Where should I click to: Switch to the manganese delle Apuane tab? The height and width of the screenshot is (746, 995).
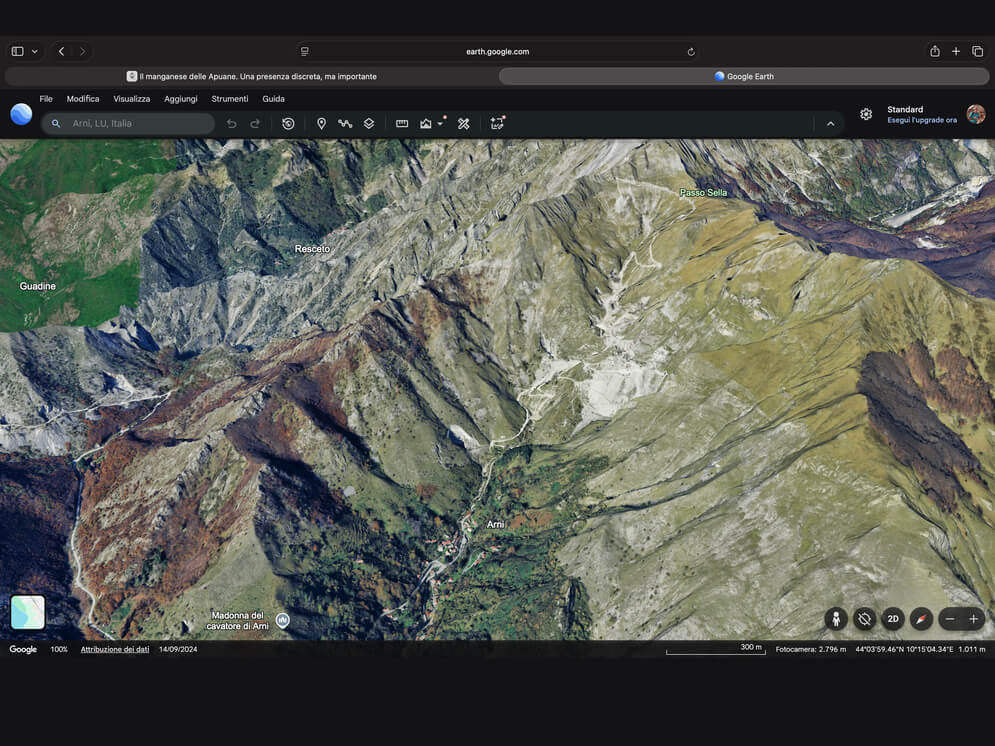(252, 76)
